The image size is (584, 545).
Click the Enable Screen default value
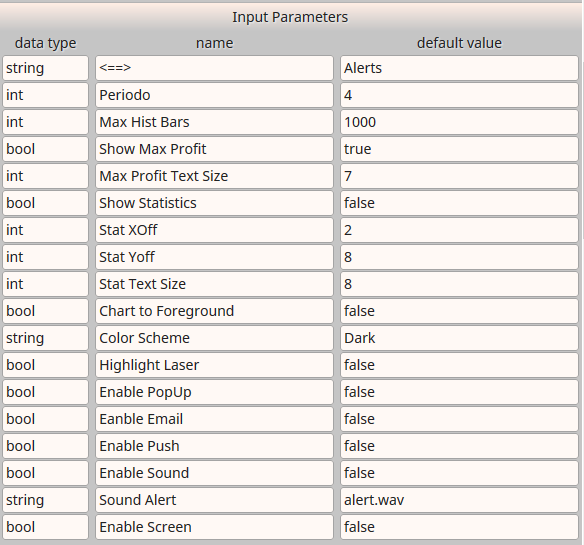pyautogui.click(x=459, y=527)
